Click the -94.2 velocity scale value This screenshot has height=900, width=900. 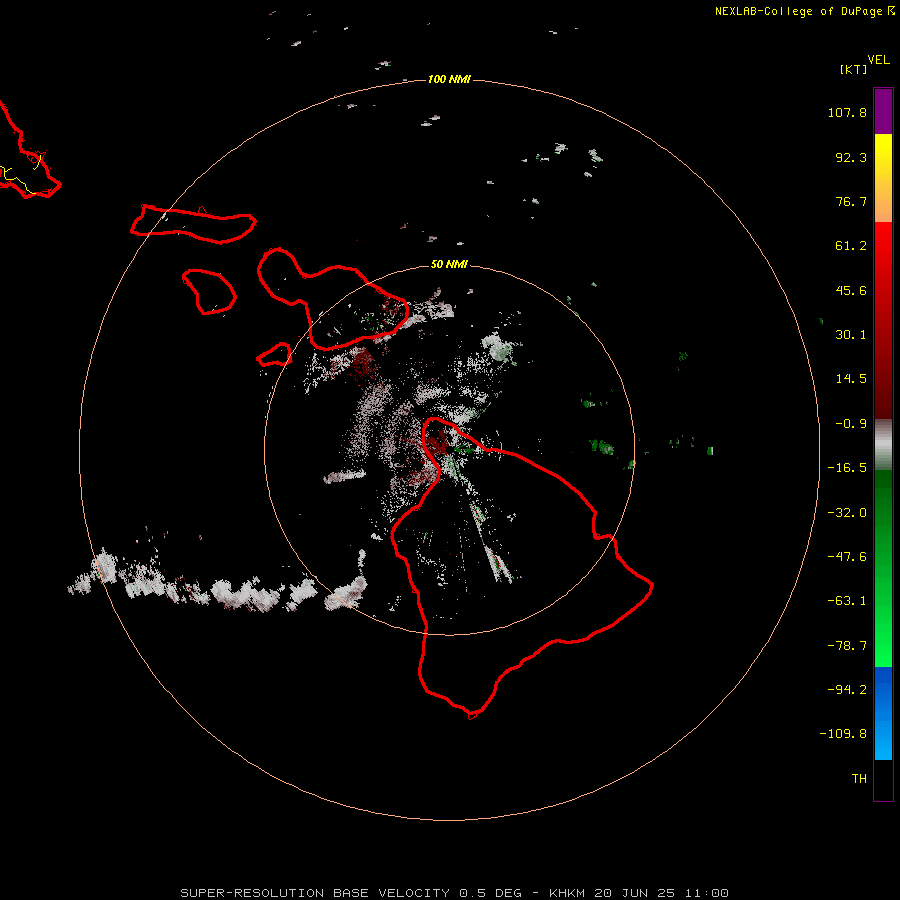coord(847,690)
